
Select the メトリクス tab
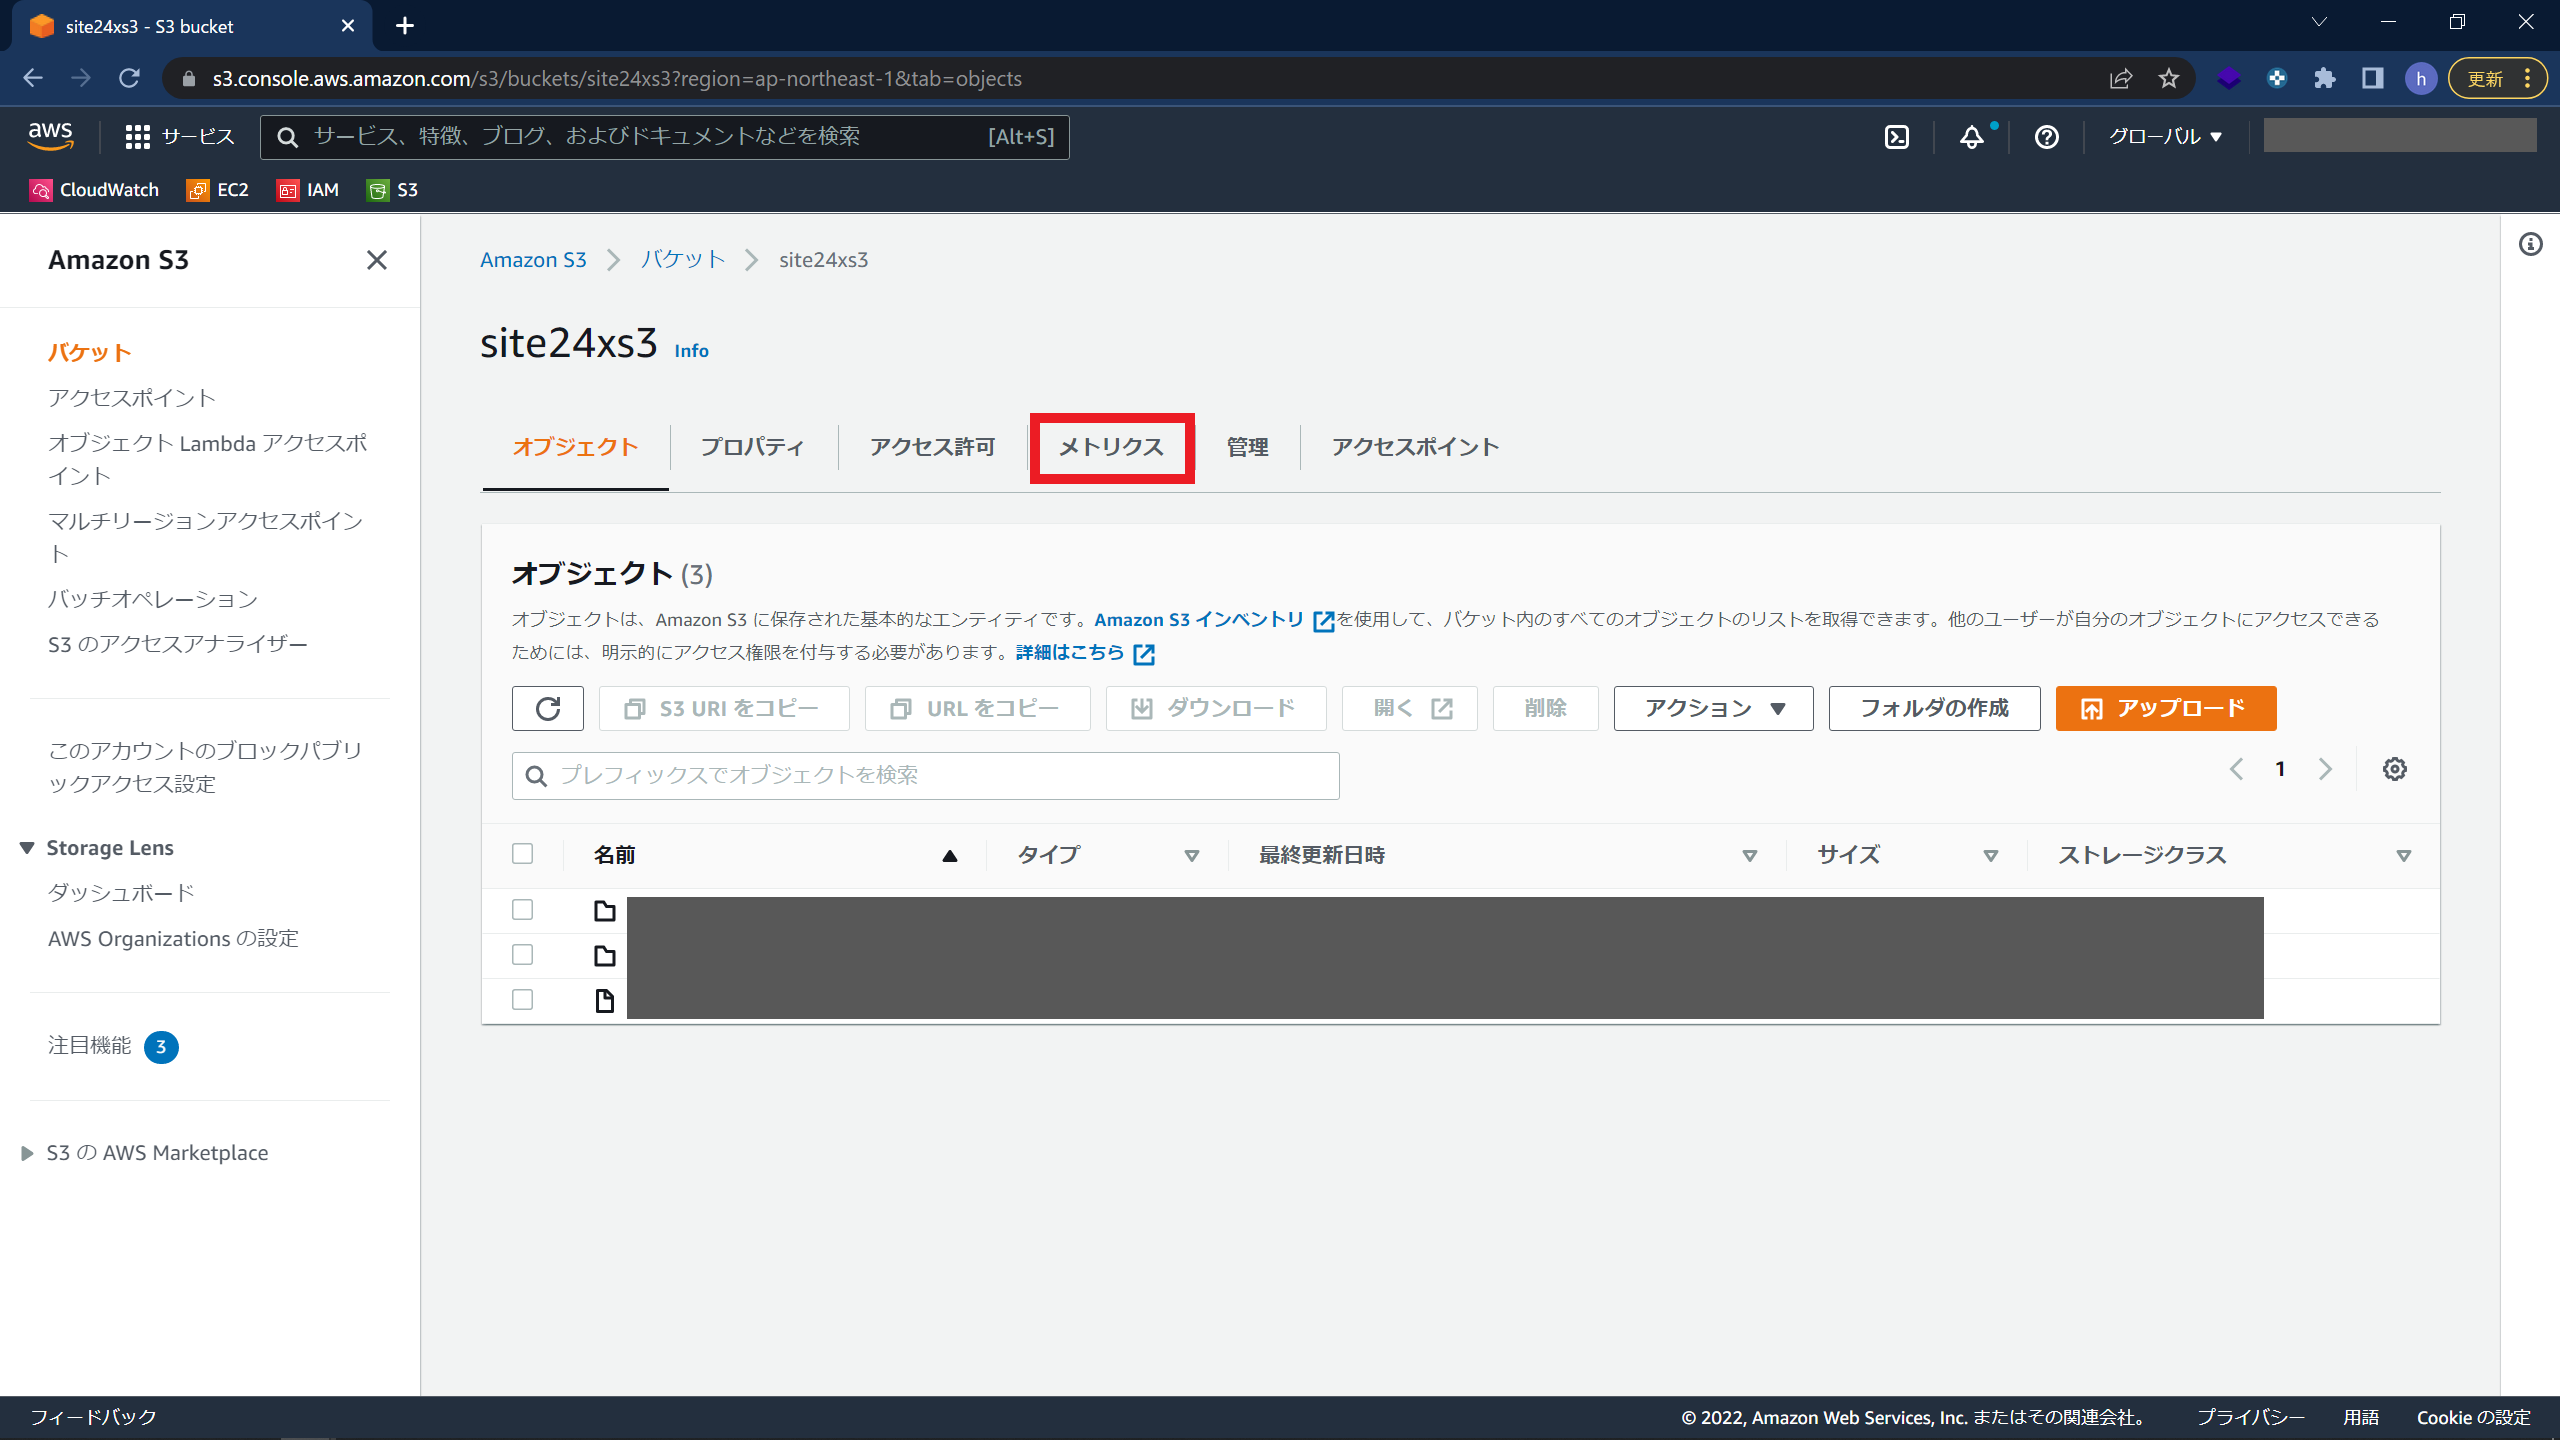[1109, 447]
